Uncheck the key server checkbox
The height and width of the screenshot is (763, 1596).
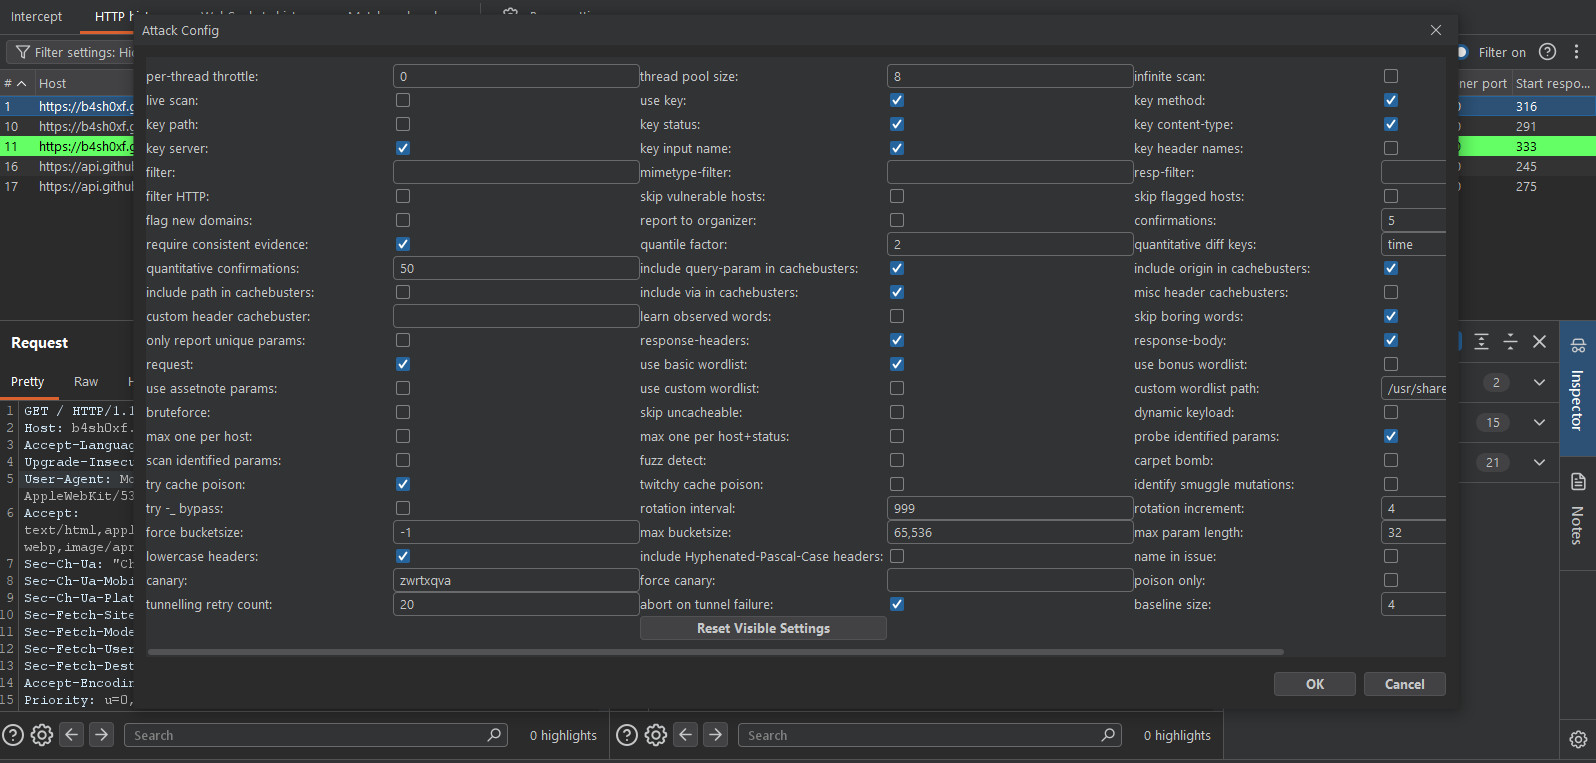pos(403,148)
